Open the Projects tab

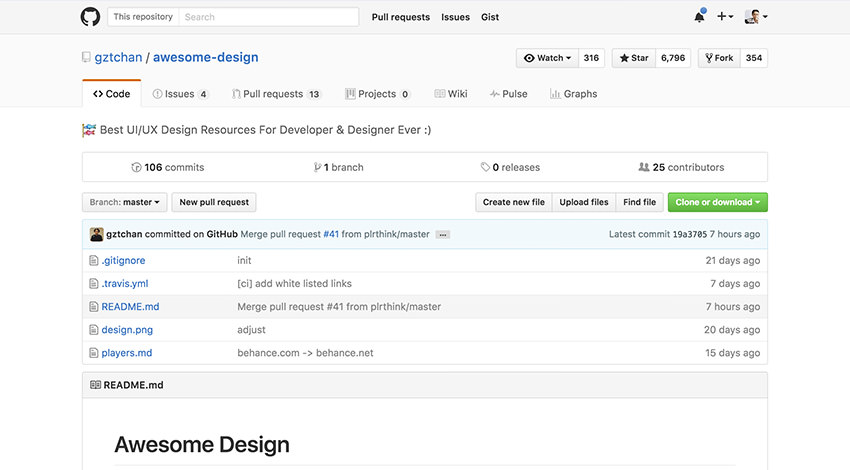pos(377,94)
